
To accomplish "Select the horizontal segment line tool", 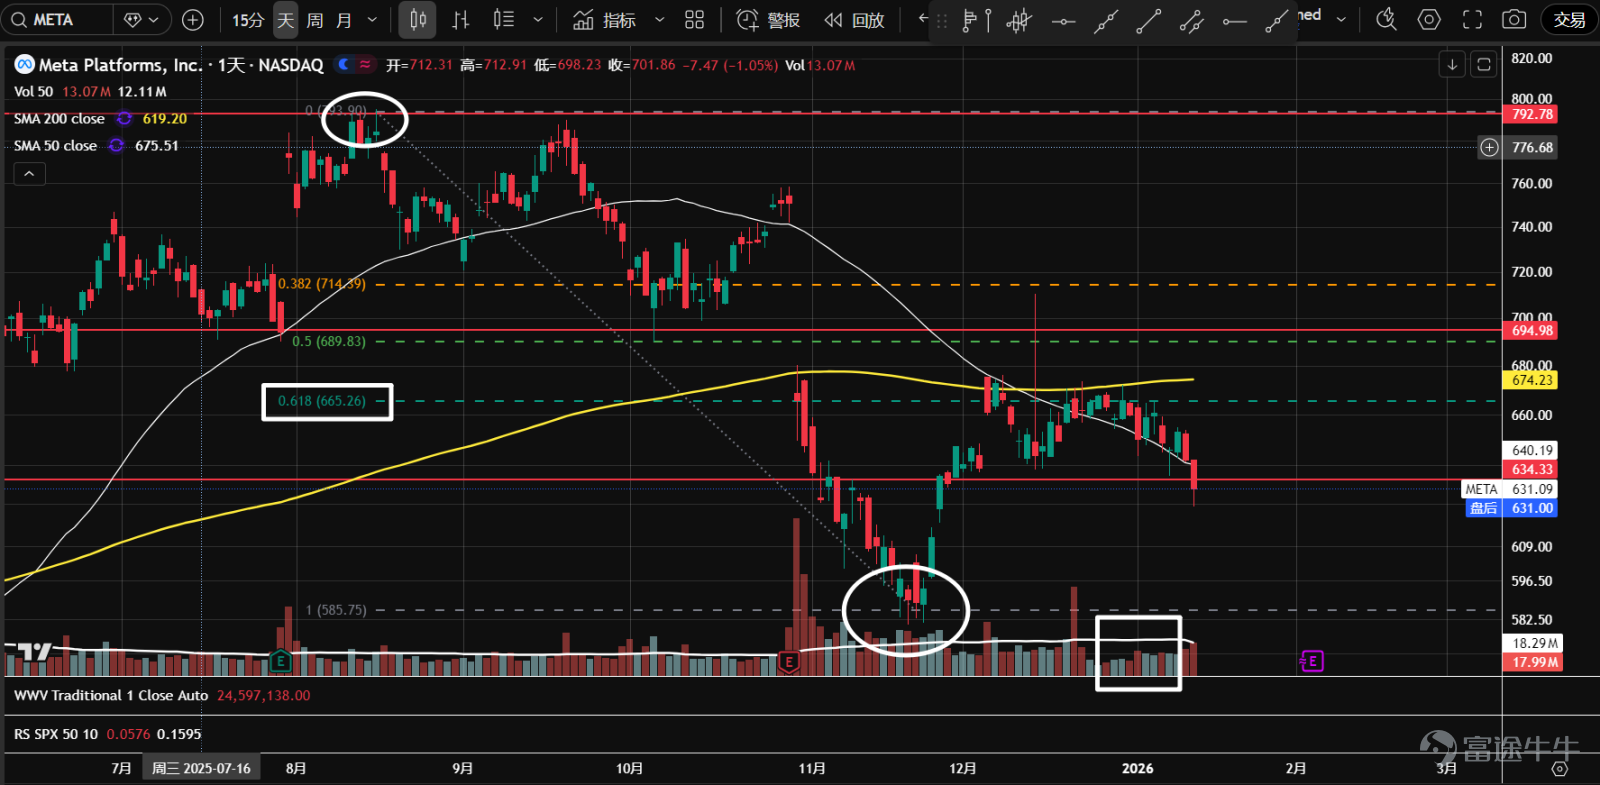I will pos(1234,20).
